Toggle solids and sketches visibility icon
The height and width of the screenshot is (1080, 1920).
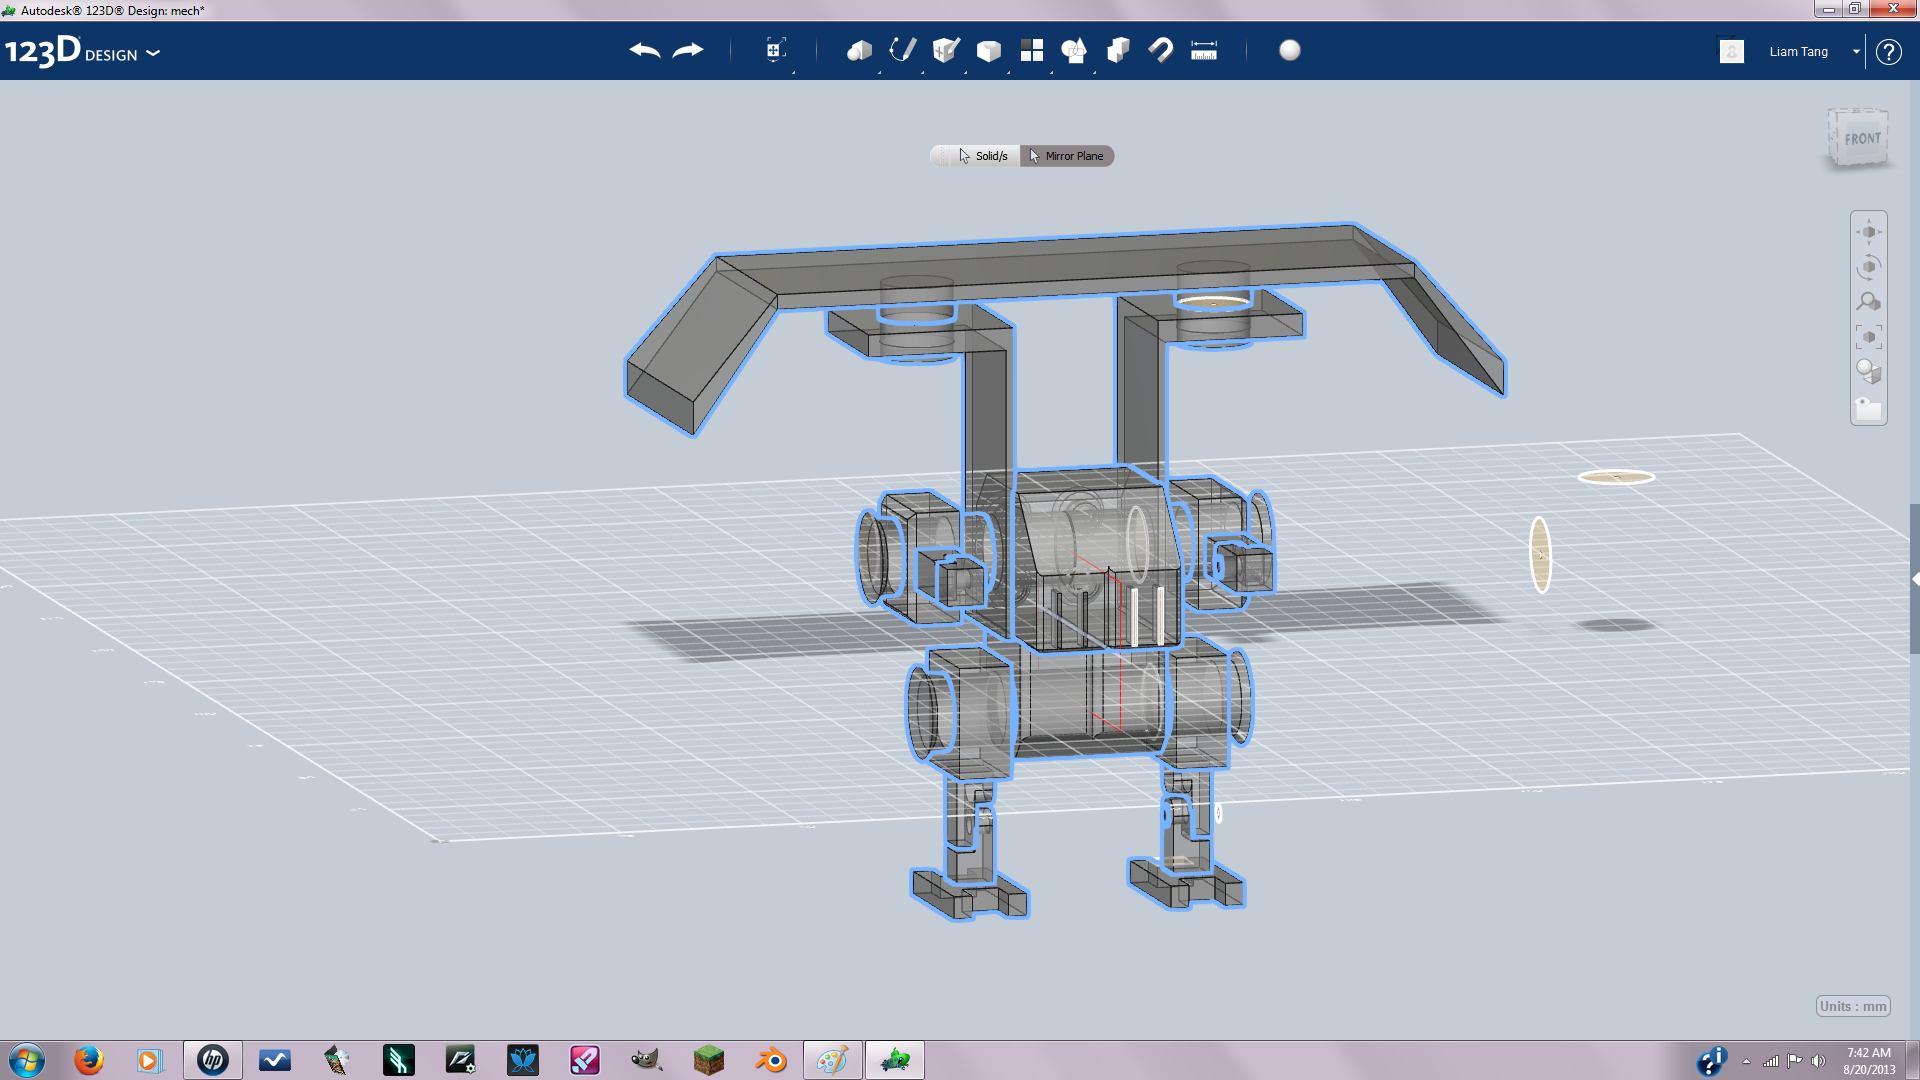(1868, 408)
